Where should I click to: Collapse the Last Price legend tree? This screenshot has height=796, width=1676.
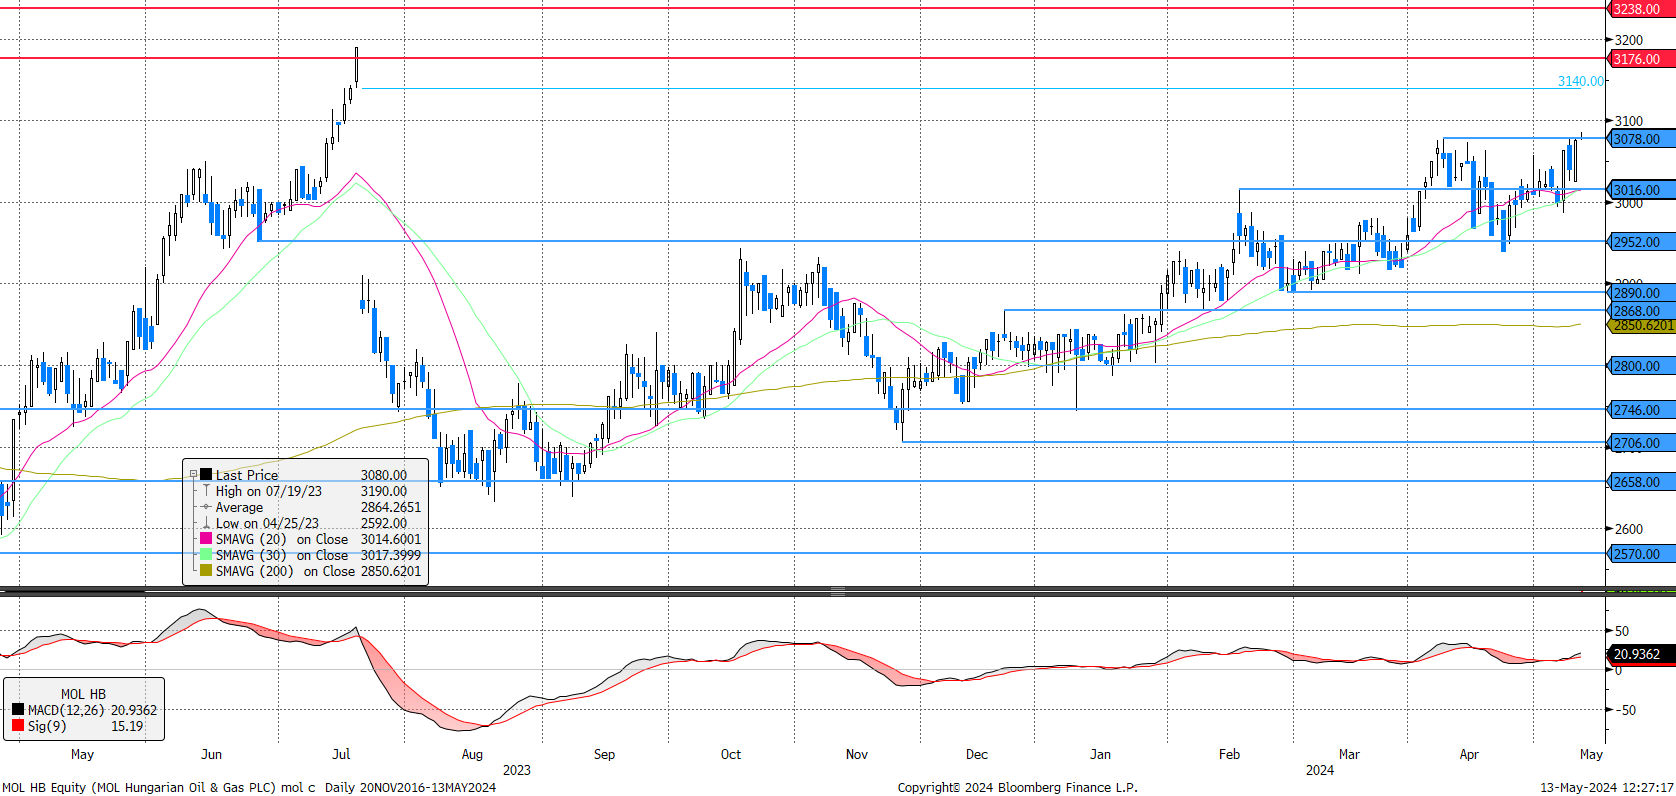coord(193,475)
